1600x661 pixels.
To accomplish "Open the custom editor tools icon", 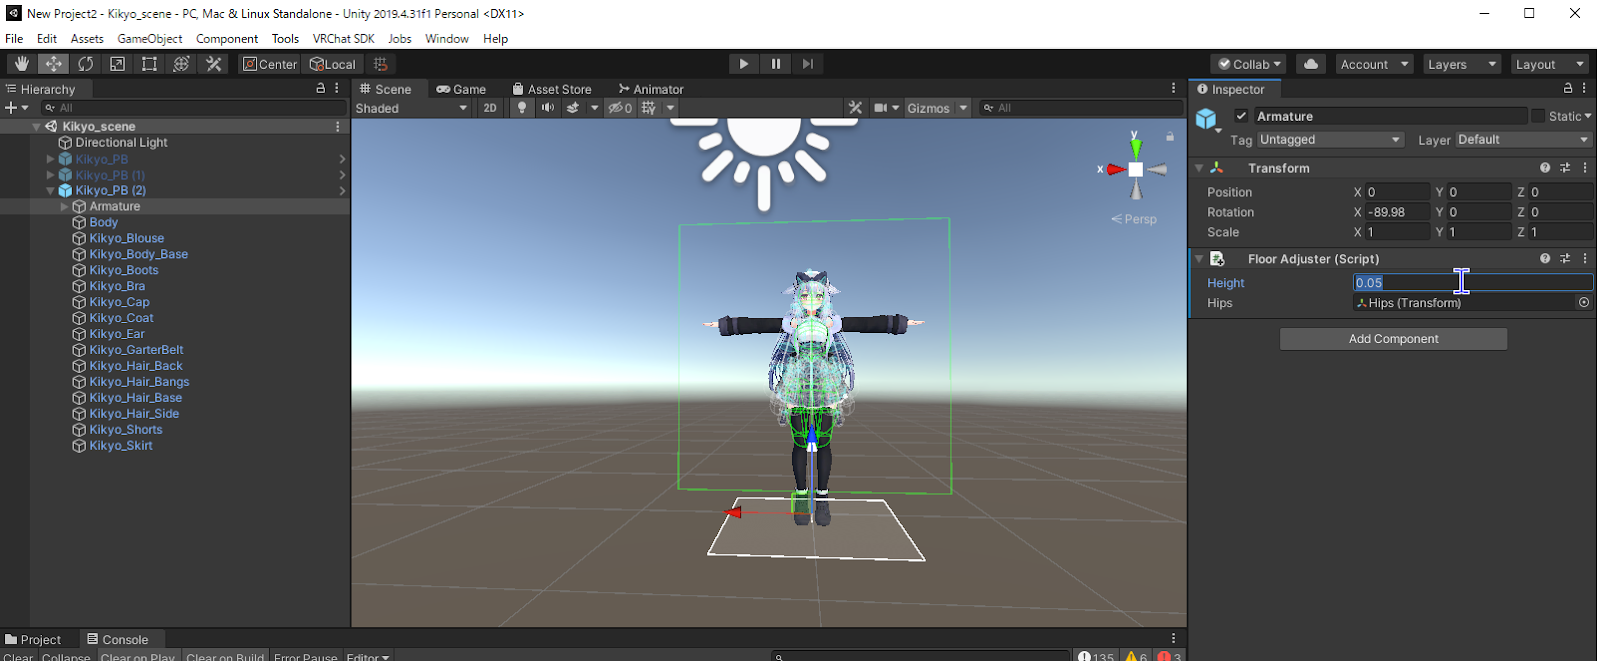I will click(213, 64).
